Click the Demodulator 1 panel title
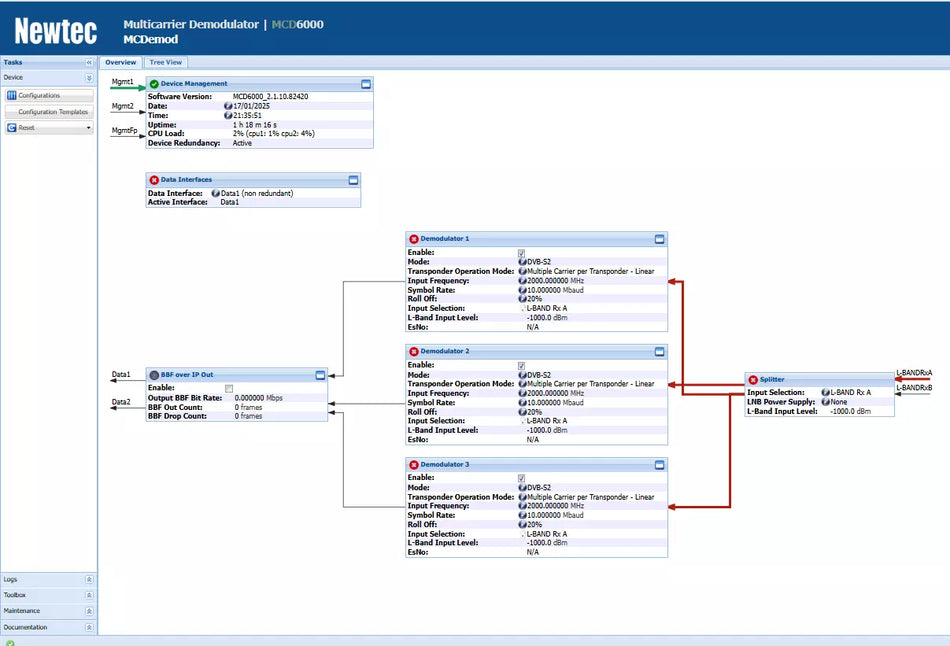This screenshot has width=950, height=646. click(x=445, y=239)
